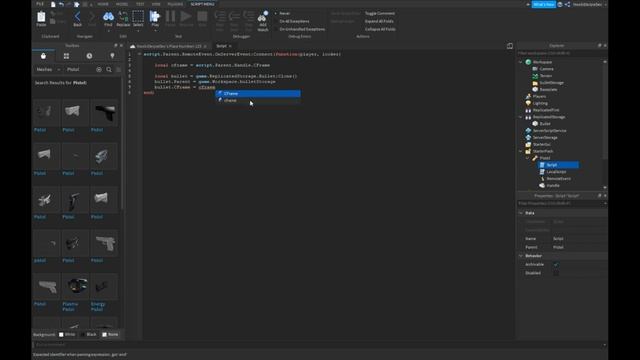Image resolution: width=640 pixels, height=360 pixels.
Task: Collapse the Pistol tool node
Action: [x=527, y=158]
